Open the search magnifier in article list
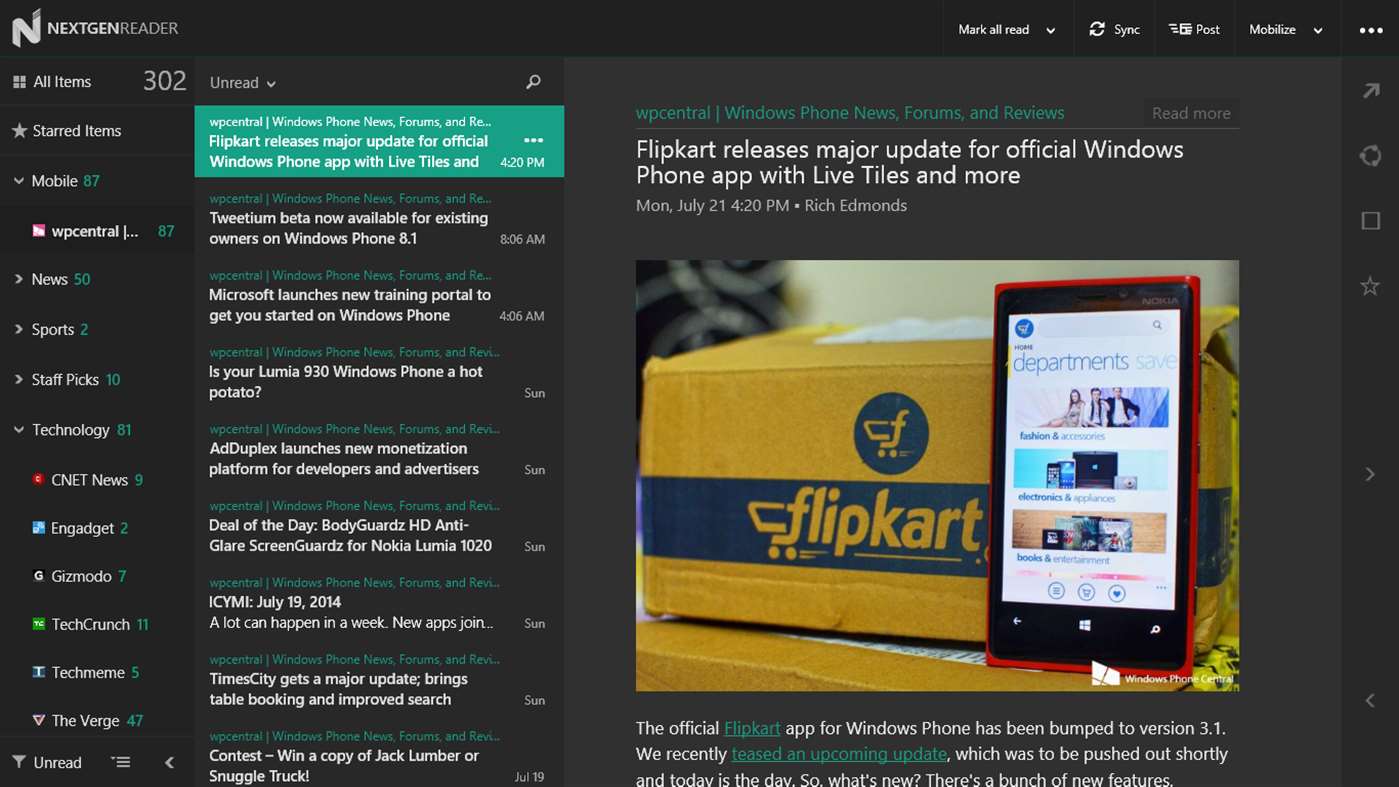 (x=533, y=82)
